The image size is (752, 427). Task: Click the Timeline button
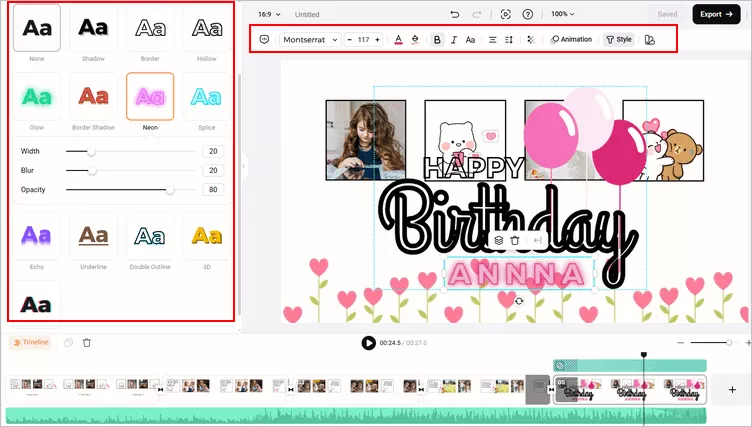click(x=31, y=342)
